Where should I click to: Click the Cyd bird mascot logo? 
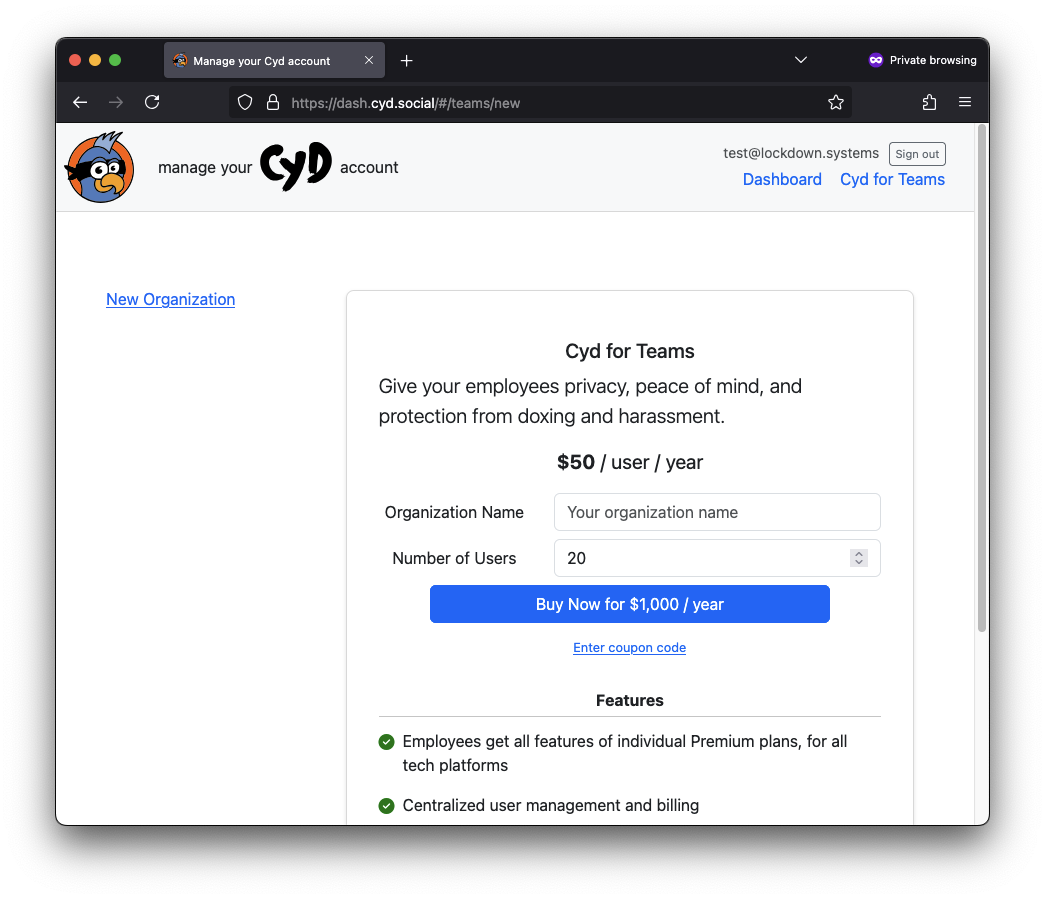click(x=100, y=167)
